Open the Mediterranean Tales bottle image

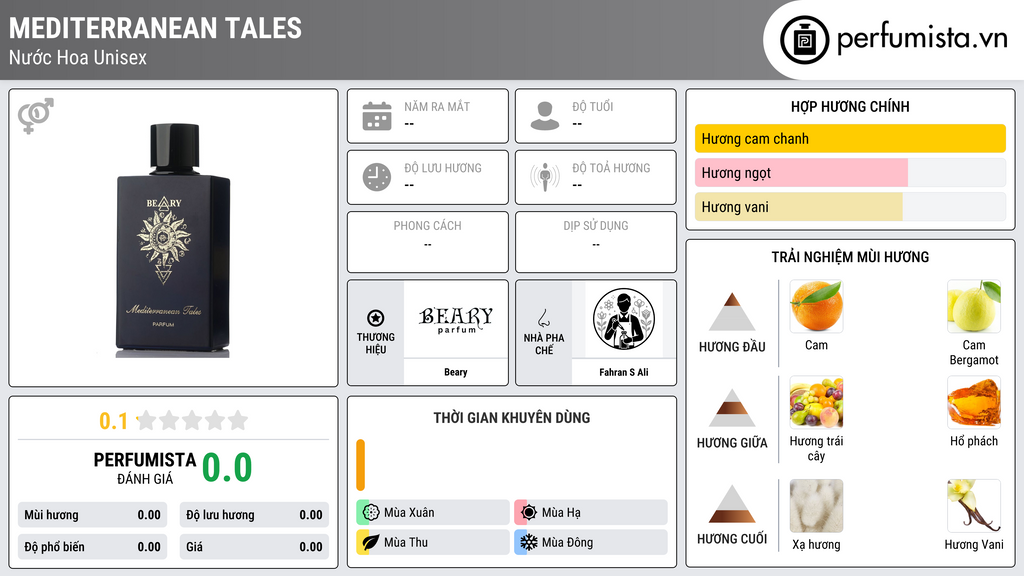click(x=174, y=240)
